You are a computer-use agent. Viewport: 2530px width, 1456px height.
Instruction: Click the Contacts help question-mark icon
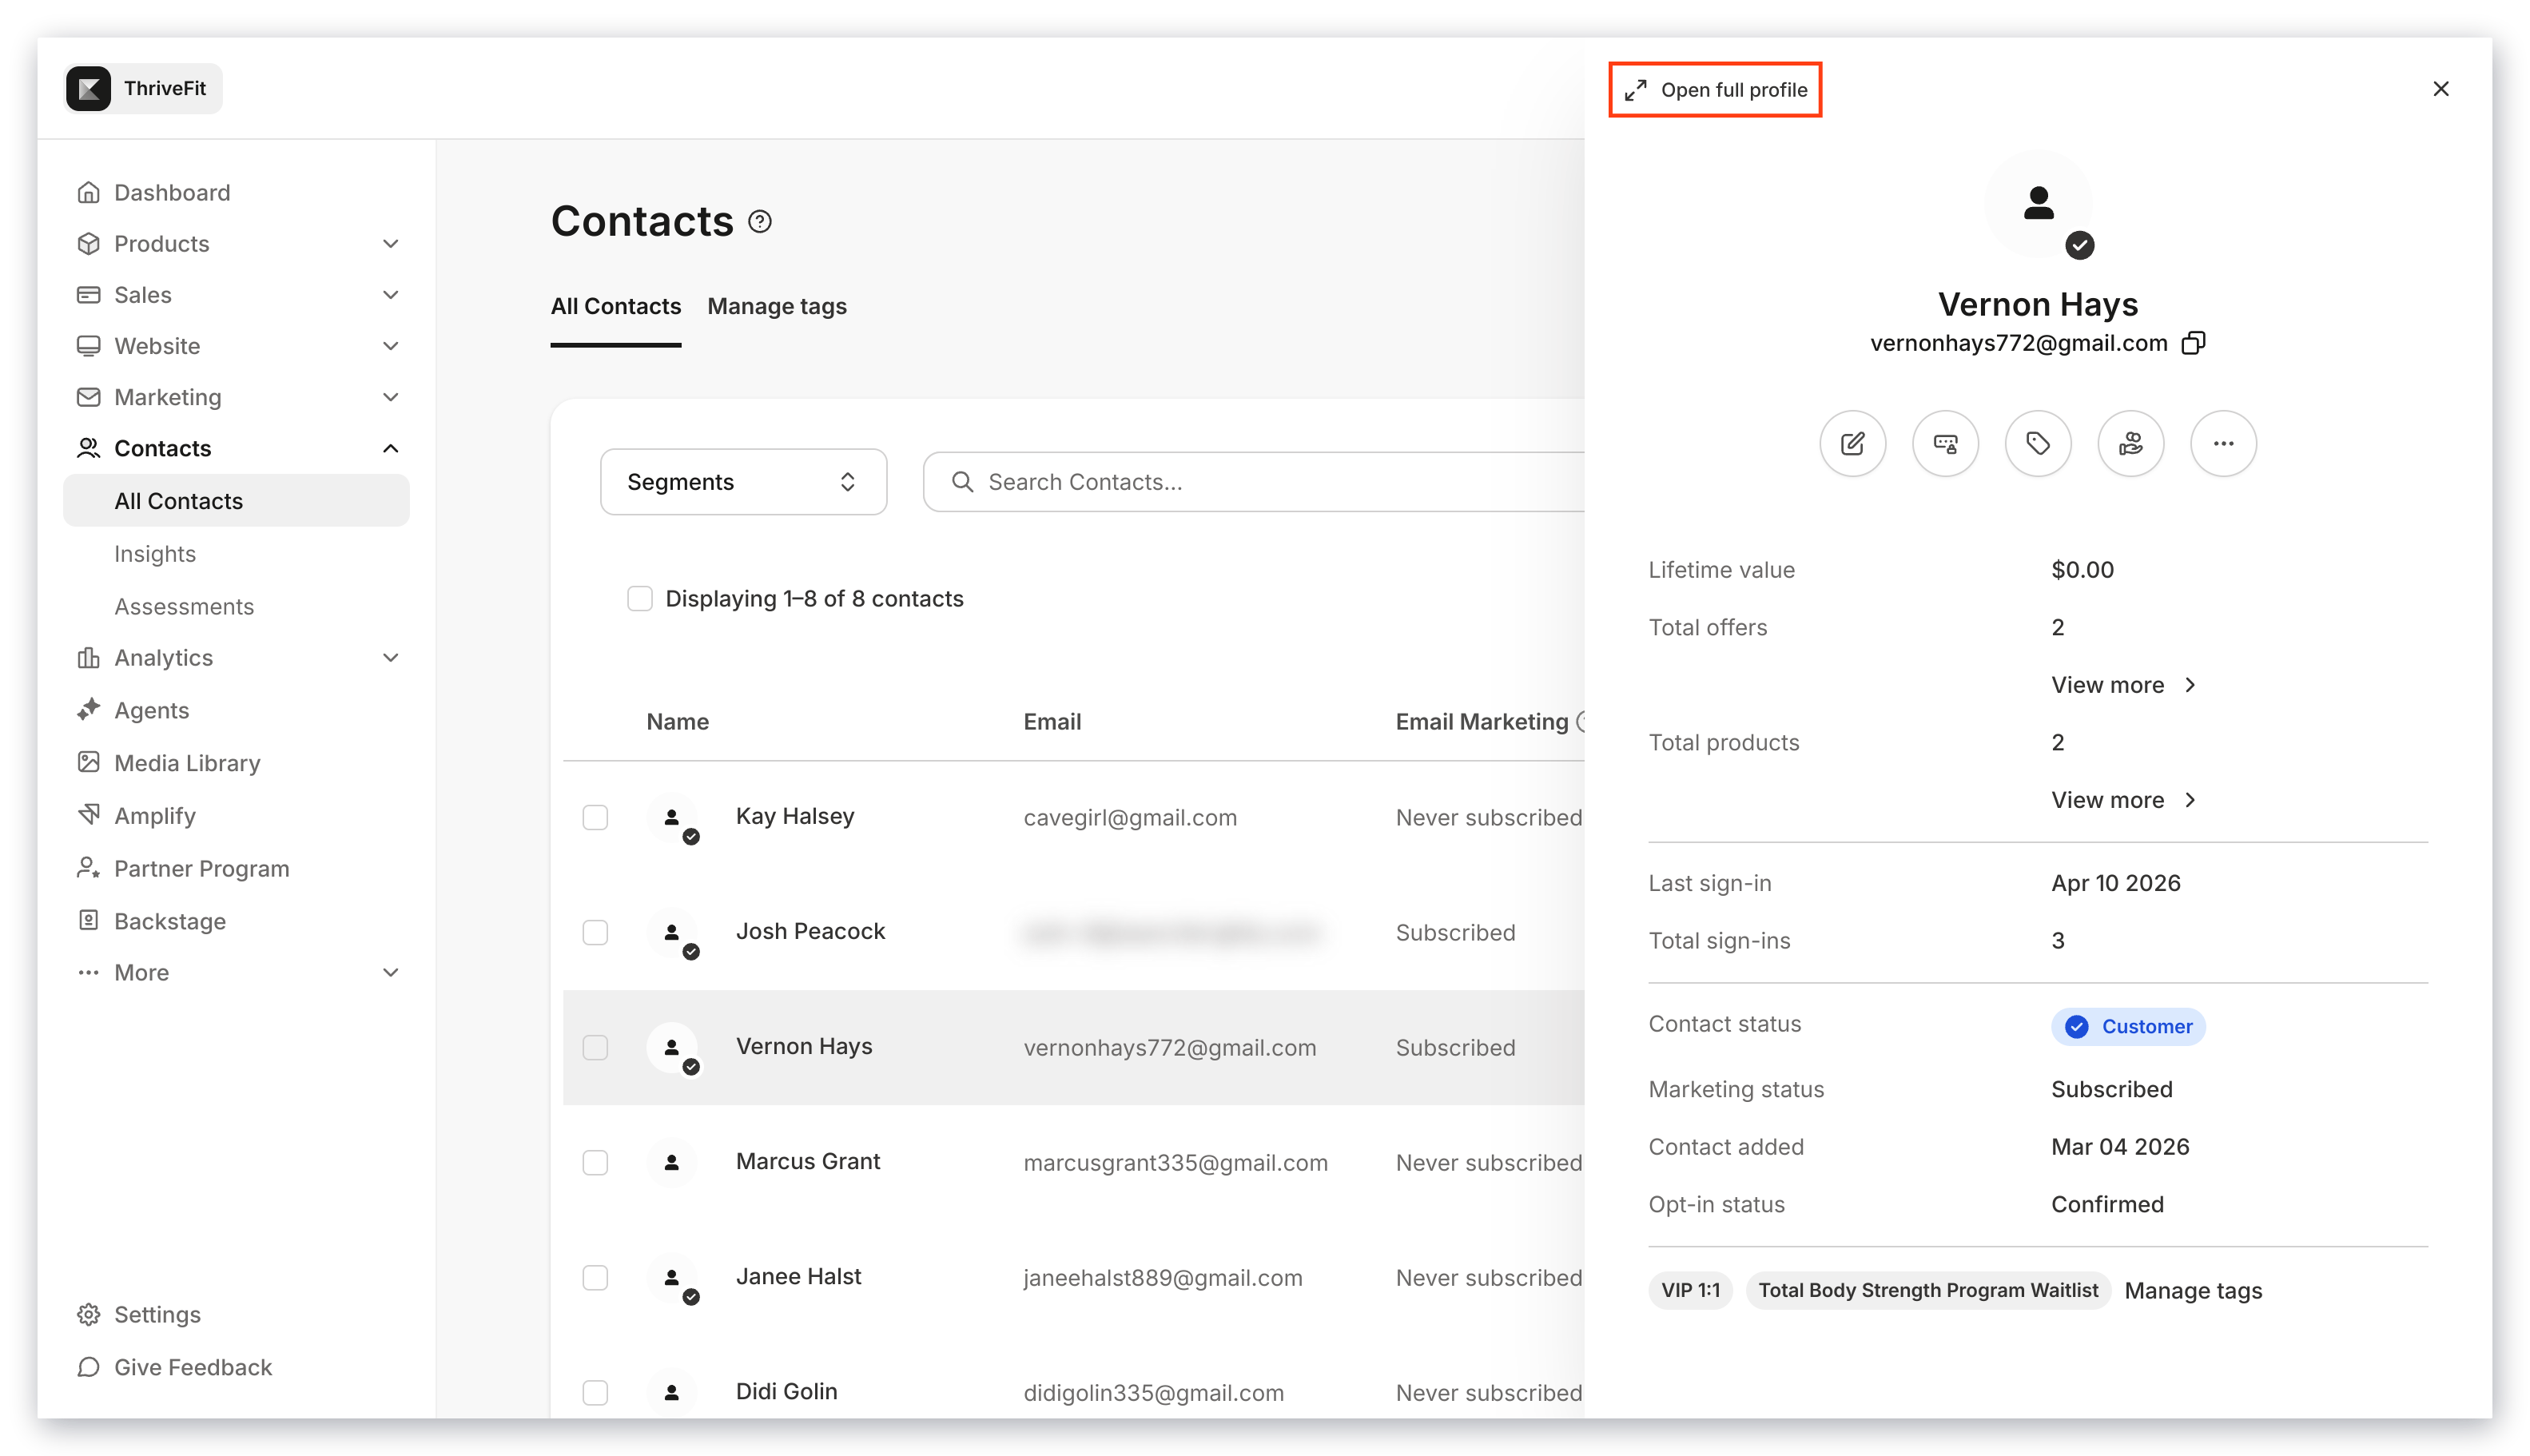[760, 221]
